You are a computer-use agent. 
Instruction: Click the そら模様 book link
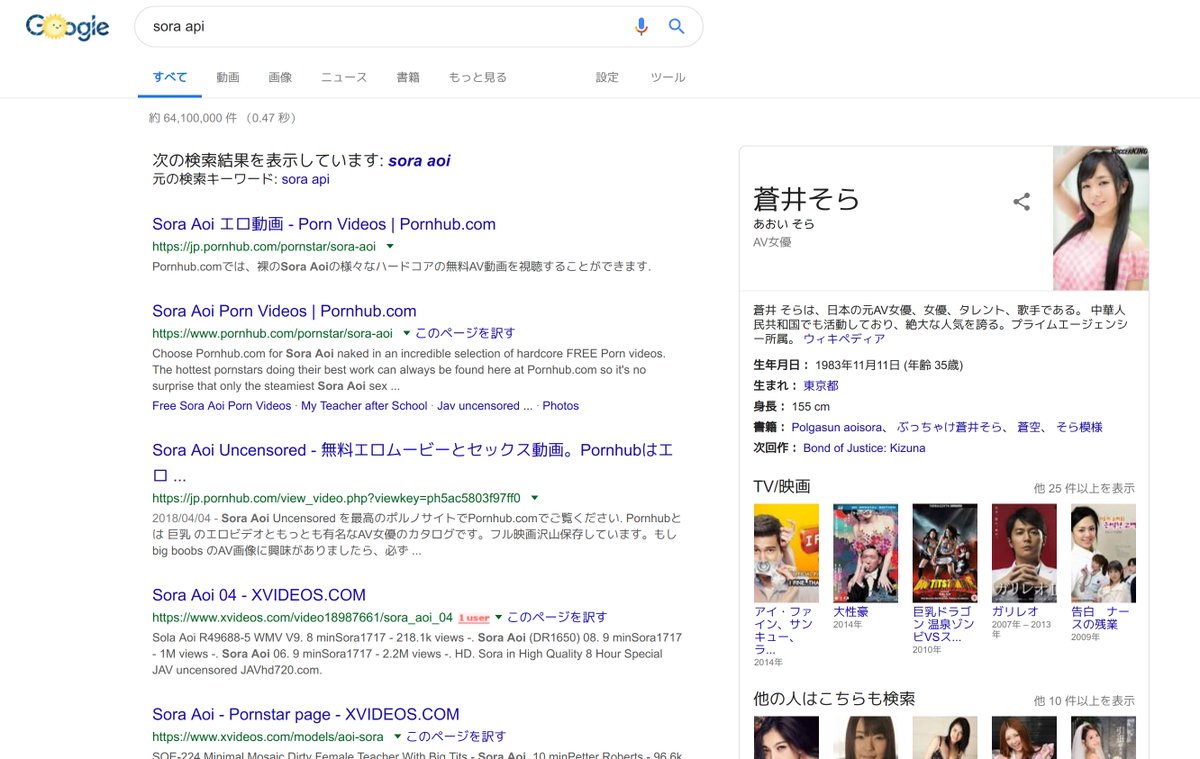click(x=1078, y=427)
